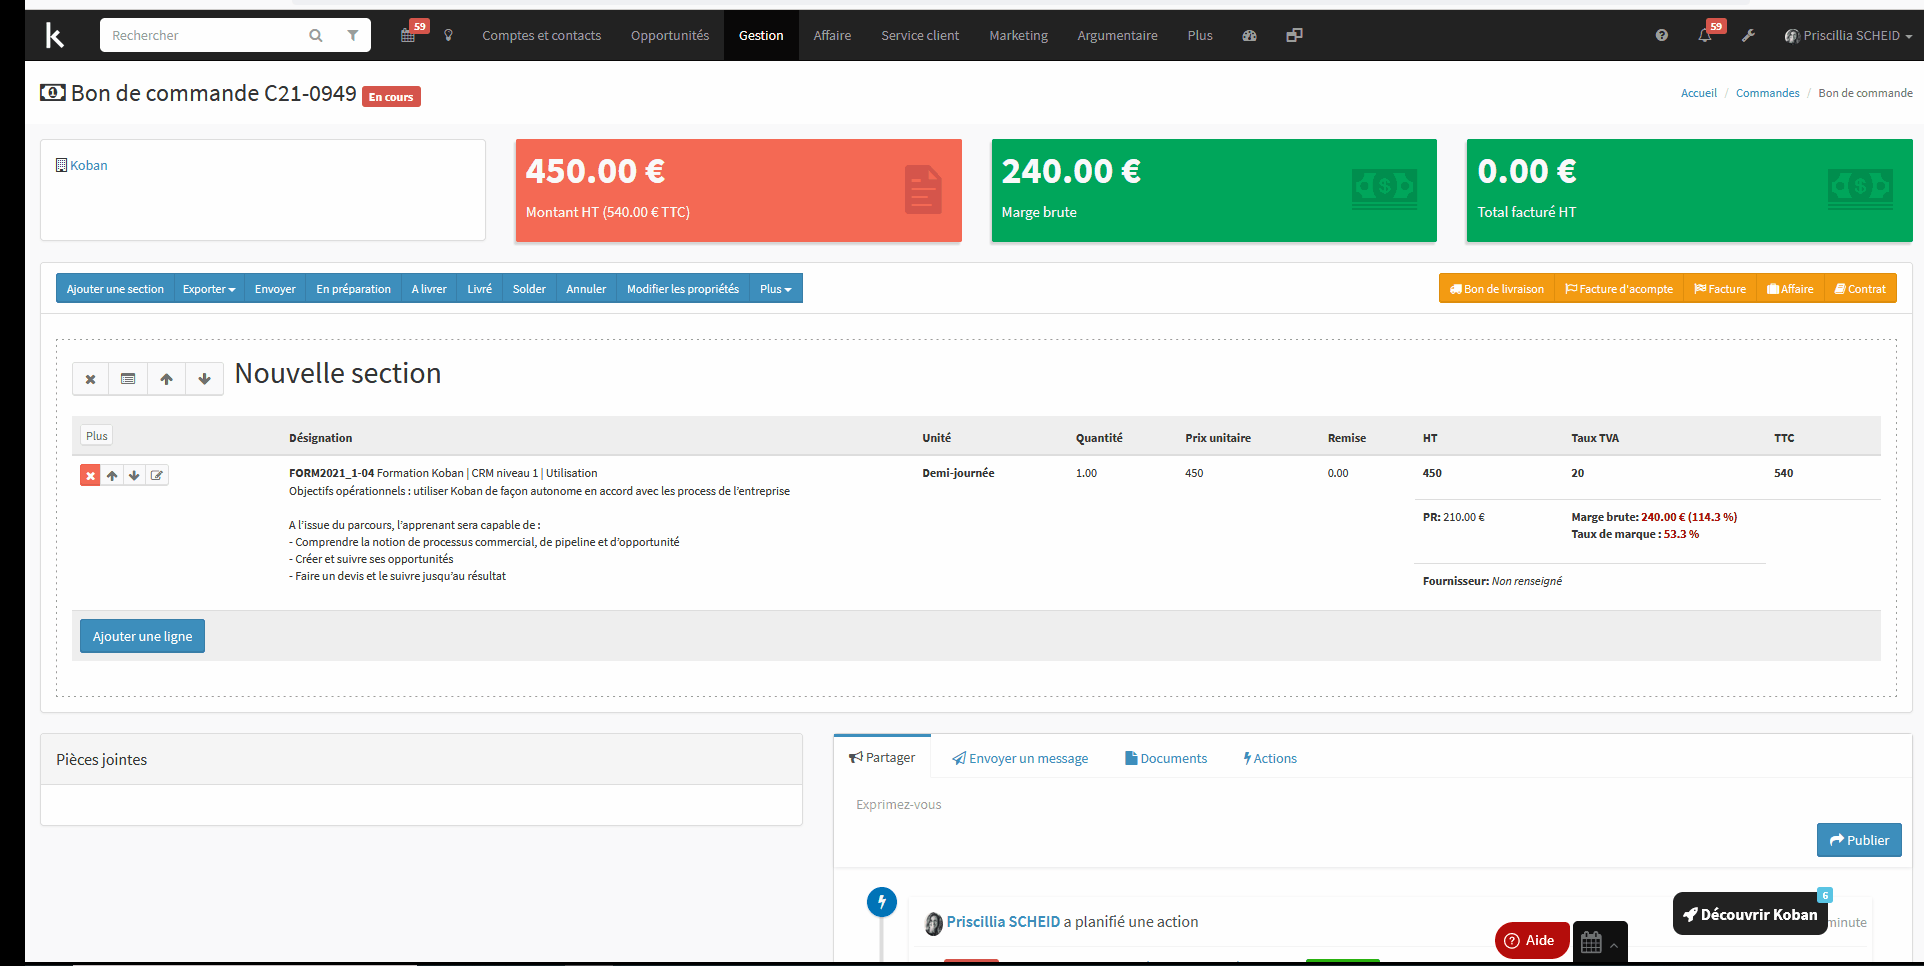Screen dimensions: 1924x966
Task: Click the Annuler button
Action: point(586,289)
